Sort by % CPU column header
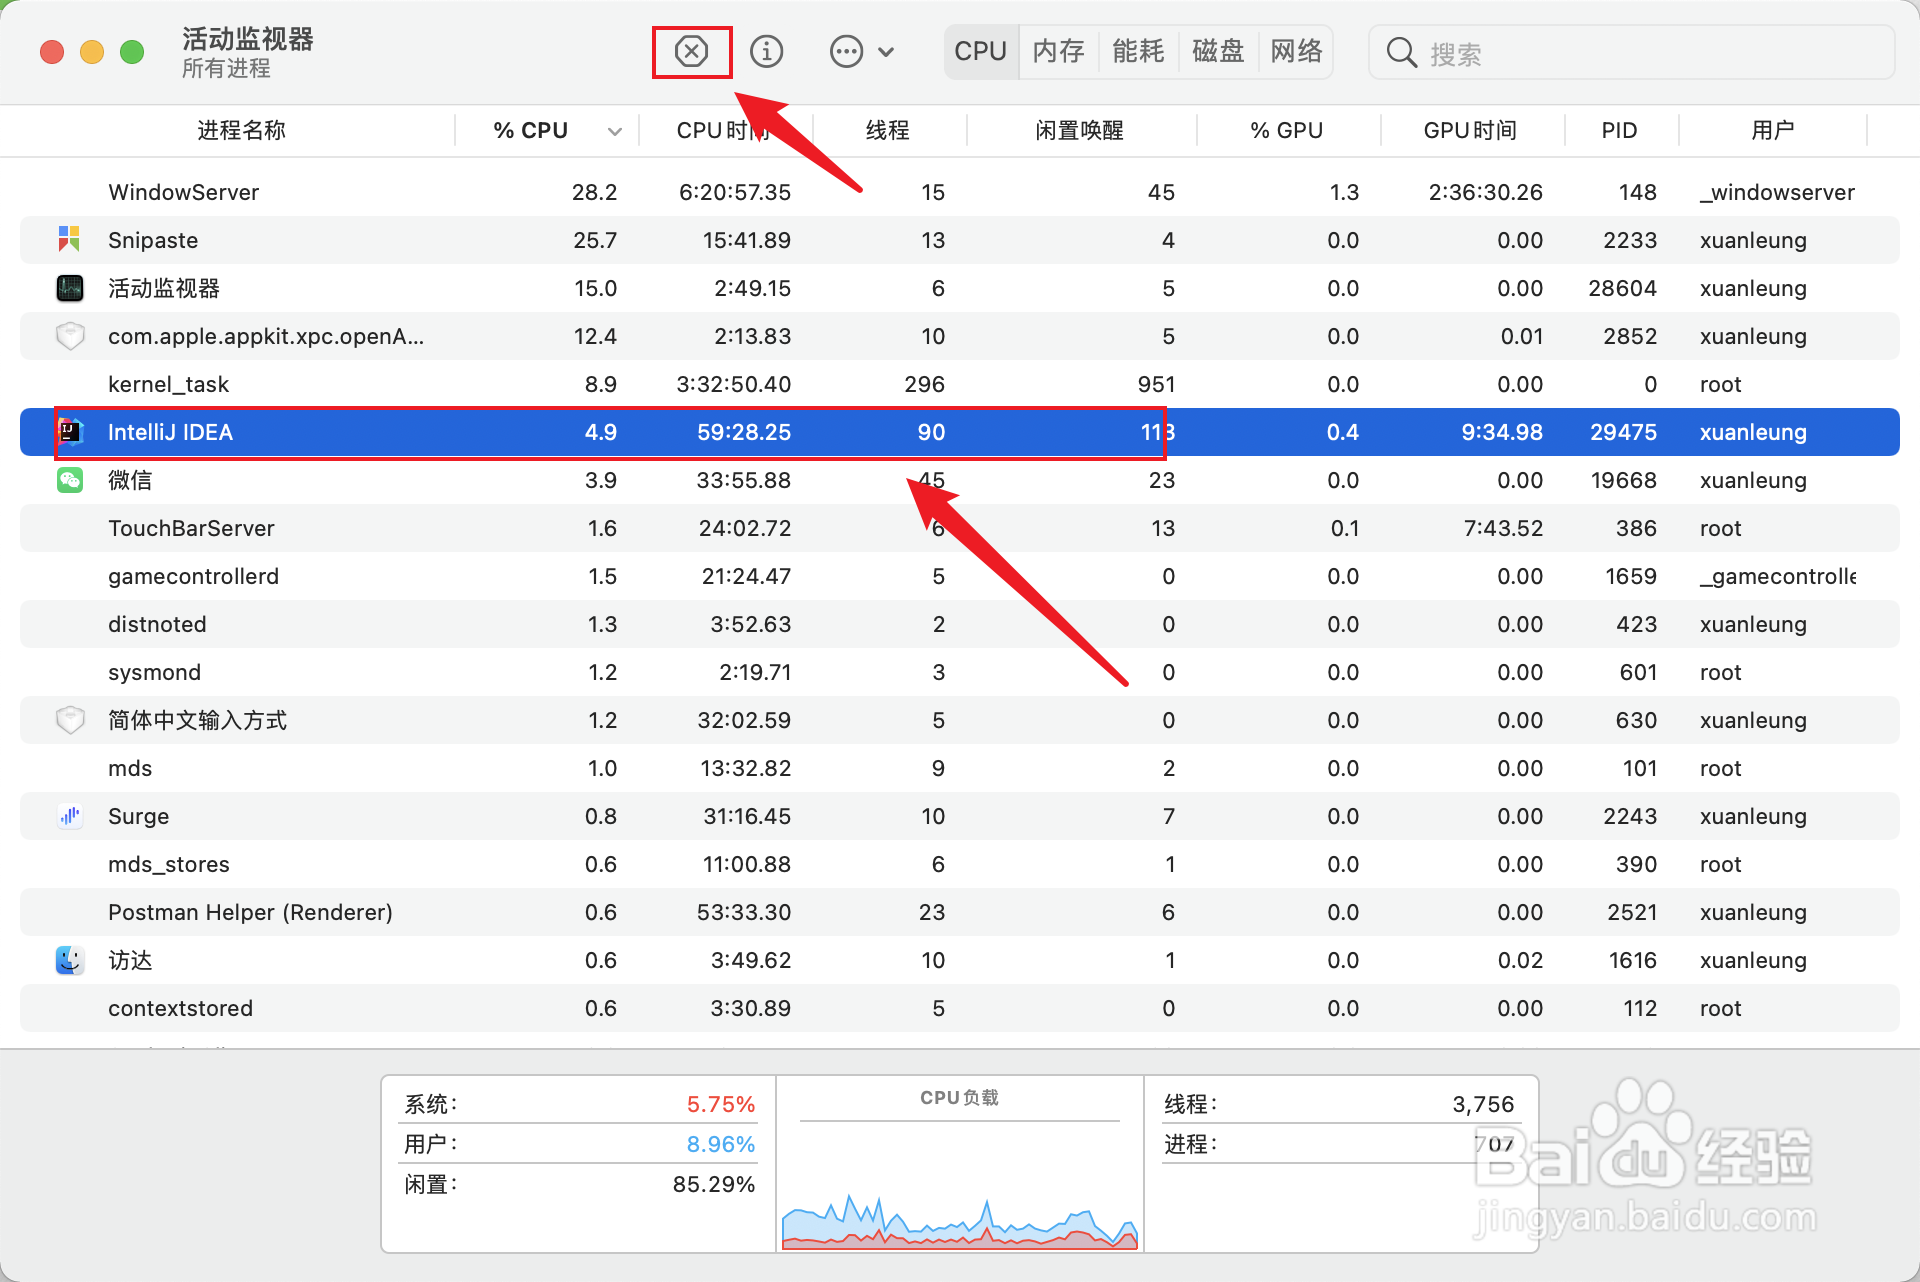This screenshot has width=1920, height=1282. (x=530, y=130)
